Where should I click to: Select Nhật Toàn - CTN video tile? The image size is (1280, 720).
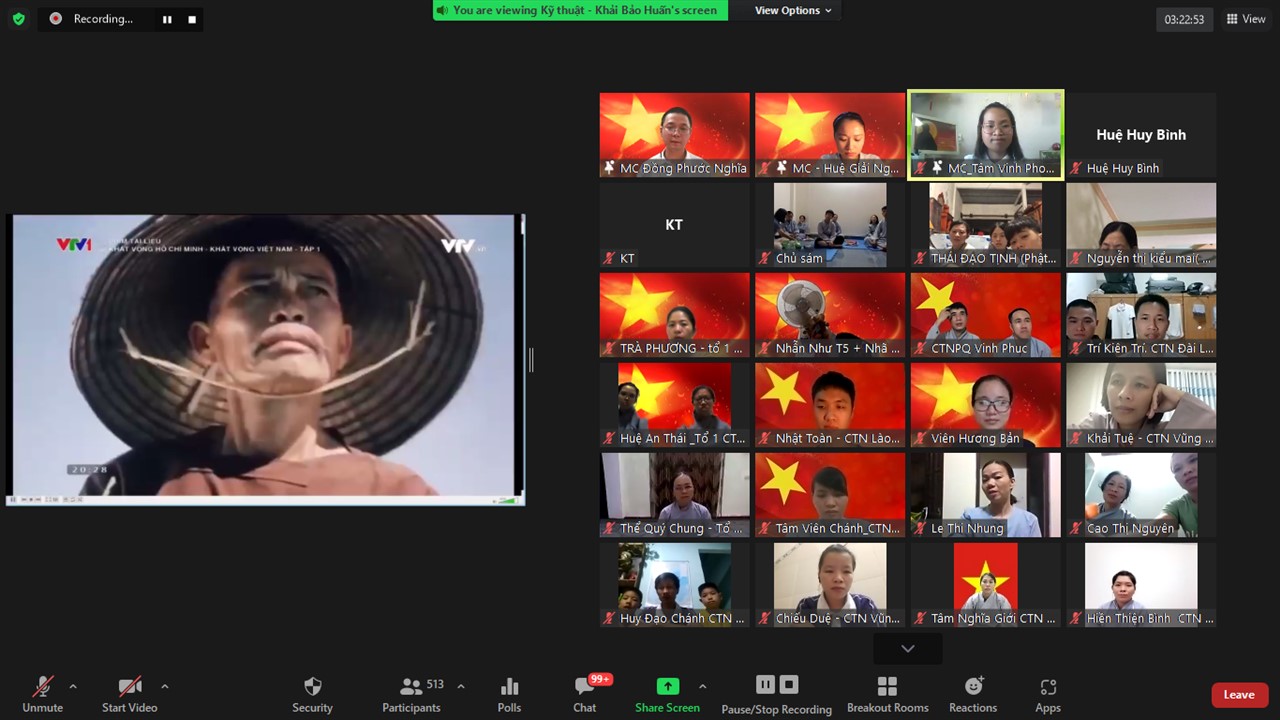(x=830, y=405)
